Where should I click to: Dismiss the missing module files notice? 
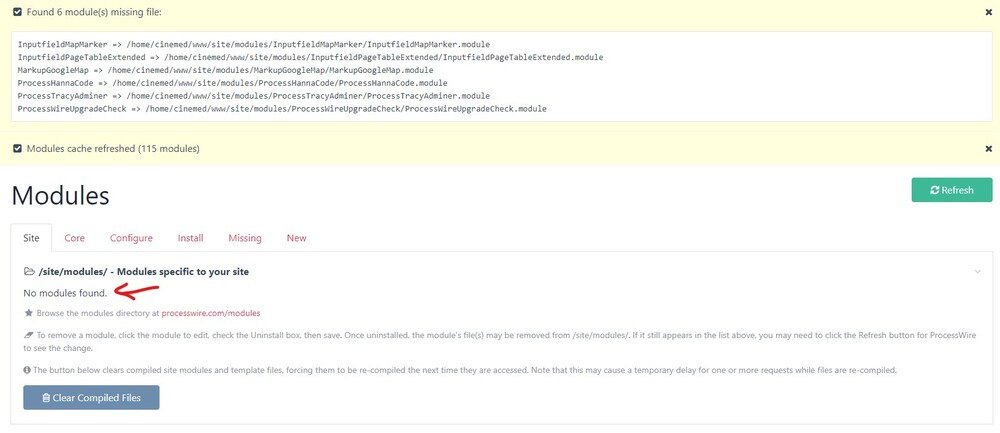pos(988,12)
